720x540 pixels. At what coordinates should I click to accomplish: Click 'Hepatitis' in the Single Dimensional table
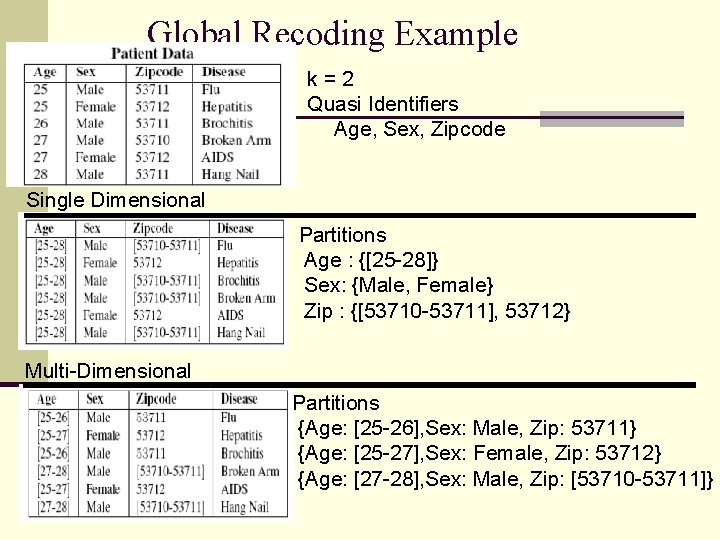tap(238, 263)
